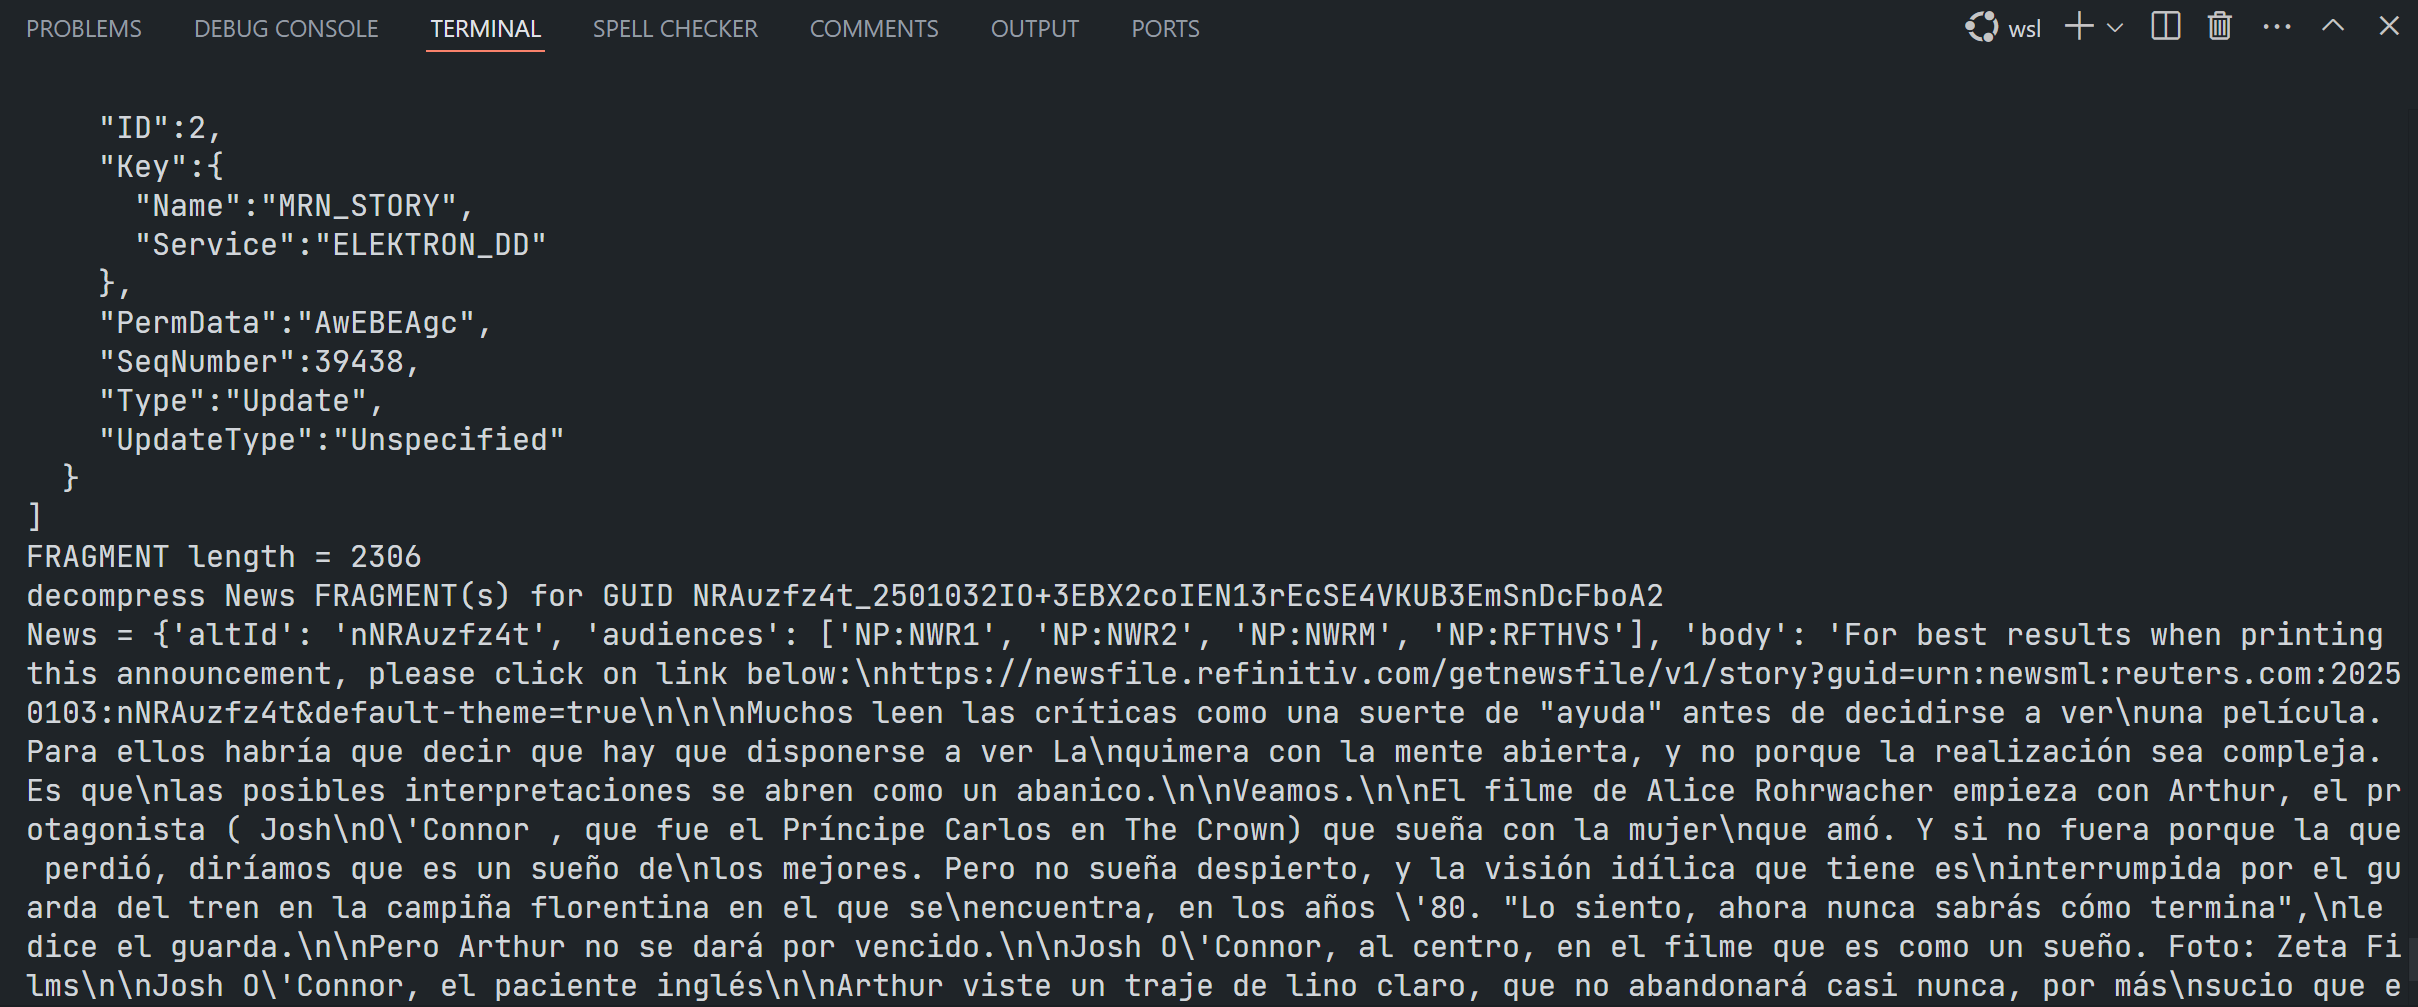Viewport: 2418px width, 1007px height.
Task: Click the wsl terminal profile icon
Action: point(1981,27)
